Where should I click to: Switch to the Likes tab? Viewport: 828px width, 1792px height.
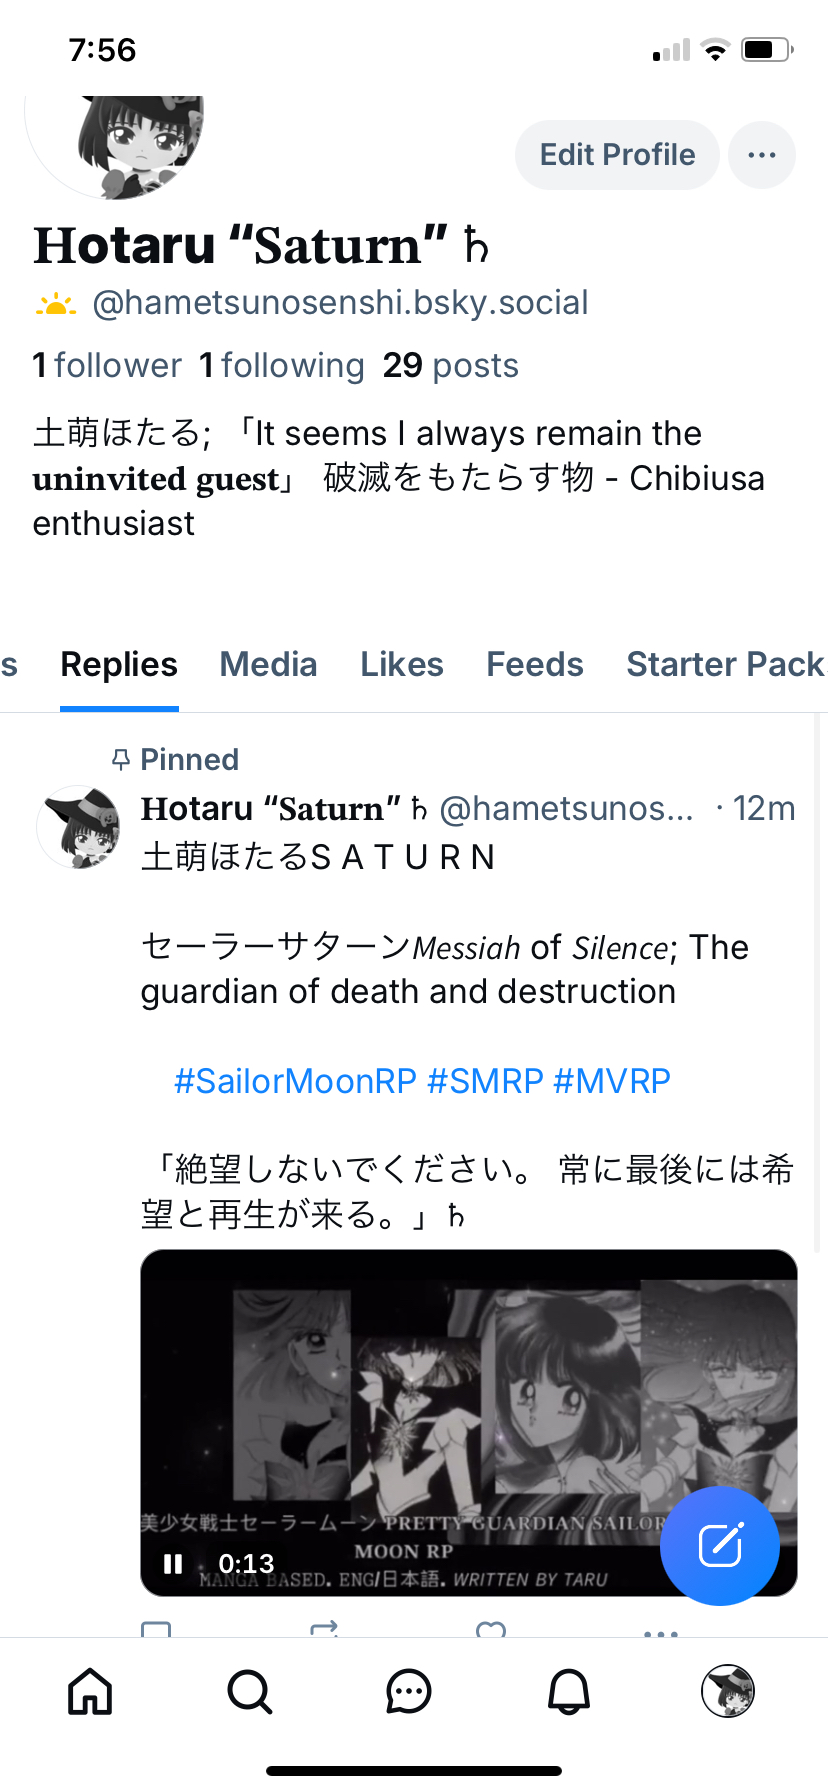pyautogui.click(x=402, y=665)
